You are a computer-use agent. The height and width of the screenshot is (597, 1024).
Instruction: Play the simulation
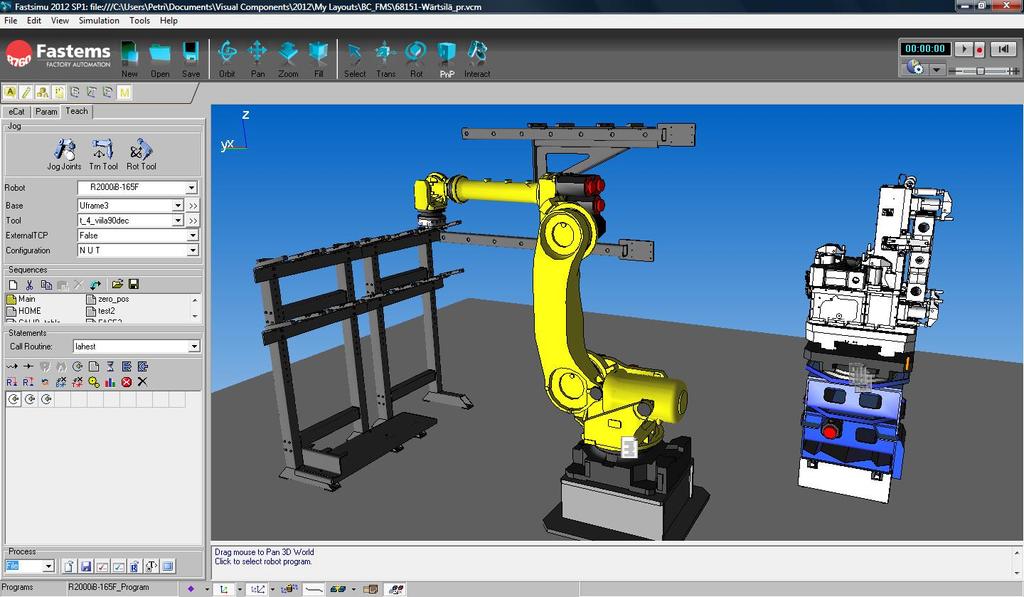(962, 49)
